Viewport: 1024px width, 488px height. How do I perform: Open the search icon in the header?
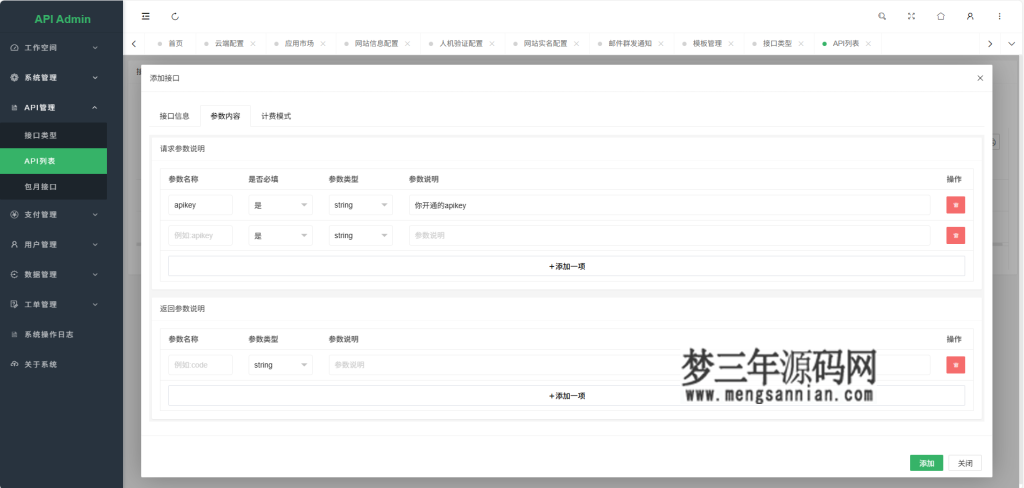coord(882,16)
